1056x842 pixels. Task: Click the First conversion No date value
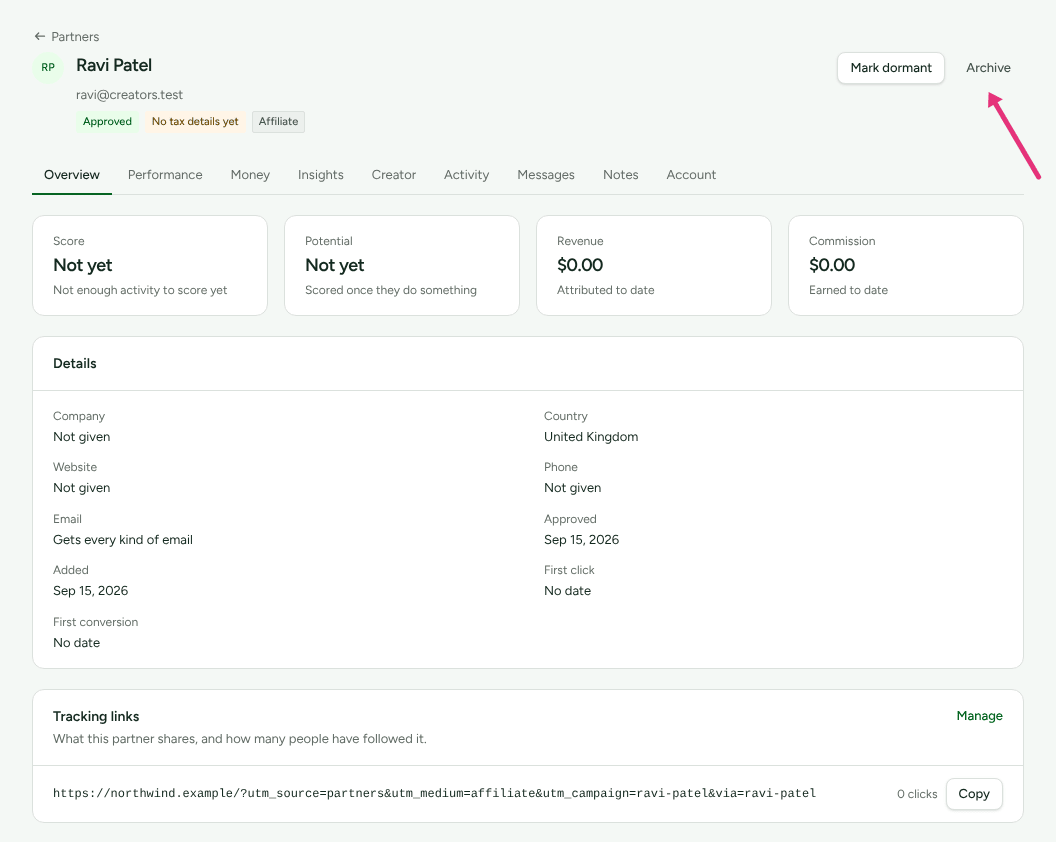pos(76,643)
